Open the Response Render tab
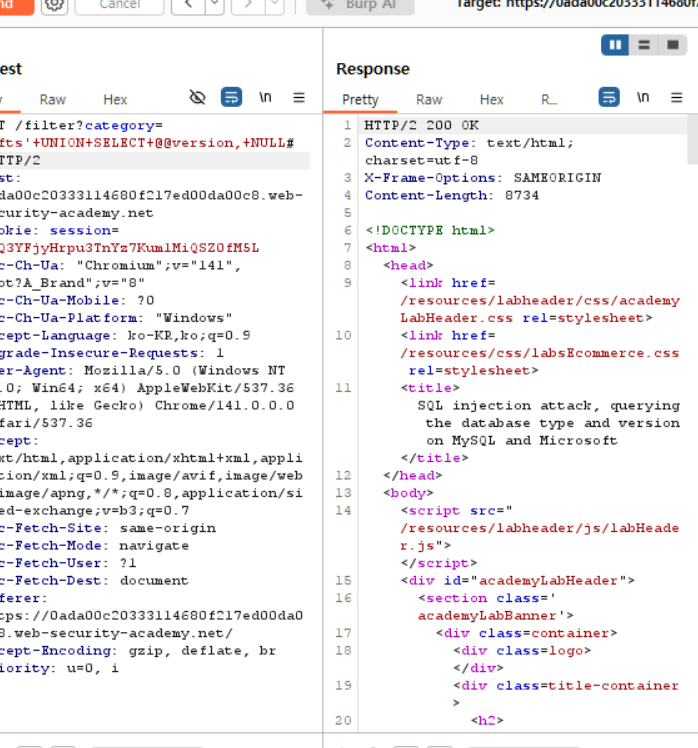Viewport: 698px width, 748px height. [x=549, y=99]
